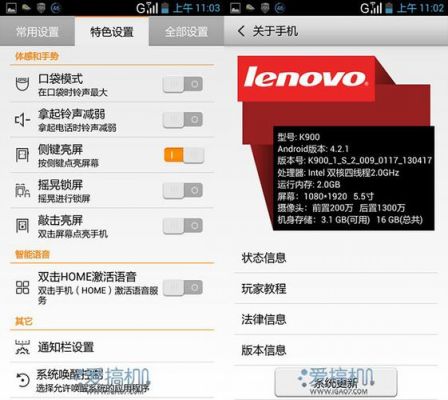Enable the 摇晃锁屏 switch
Viewport: 448px width, 400px height.
coord(183,190)
